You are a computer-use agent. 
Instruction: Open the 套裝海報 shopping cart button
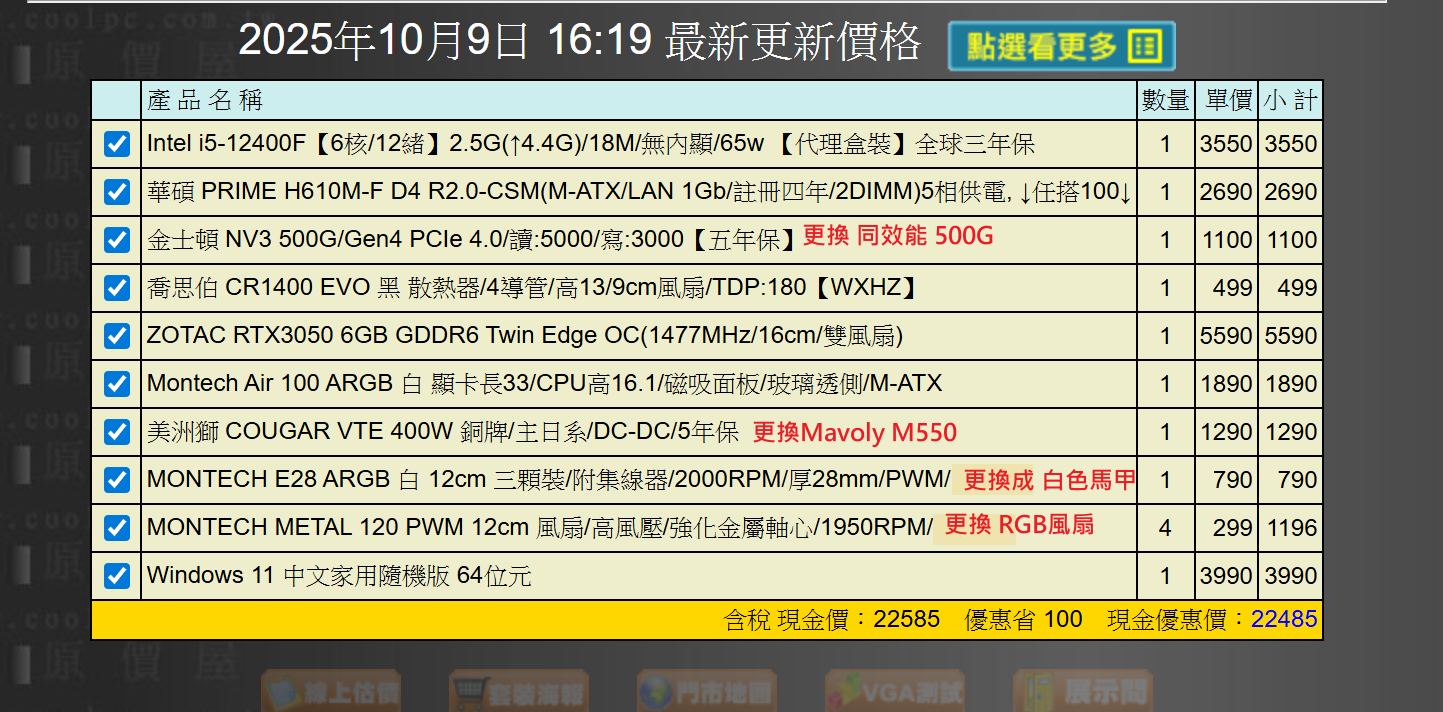pyautogui.click(x=518, y=691)
